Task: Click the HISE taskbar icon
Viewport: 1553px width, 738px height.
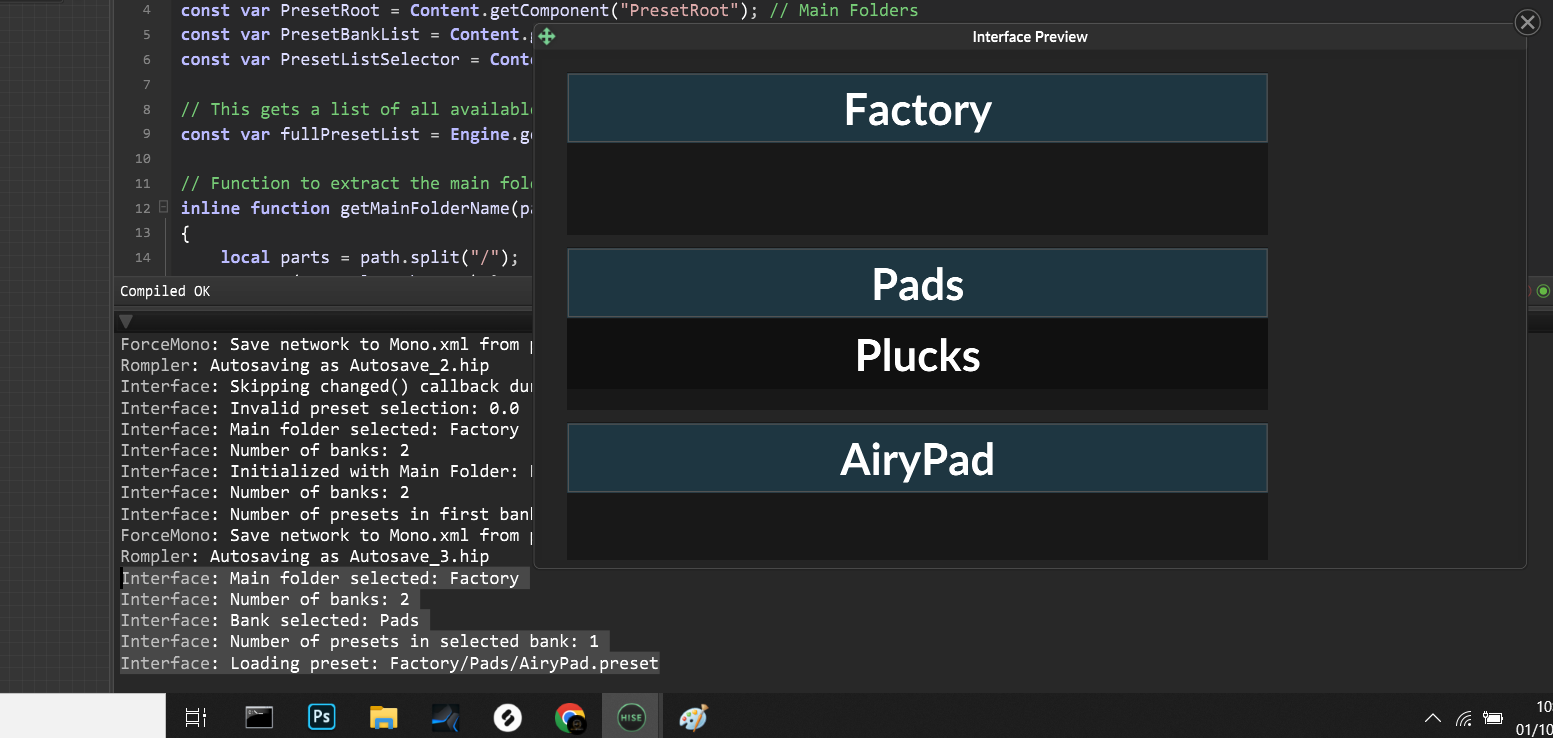Action: click(631, 717)
